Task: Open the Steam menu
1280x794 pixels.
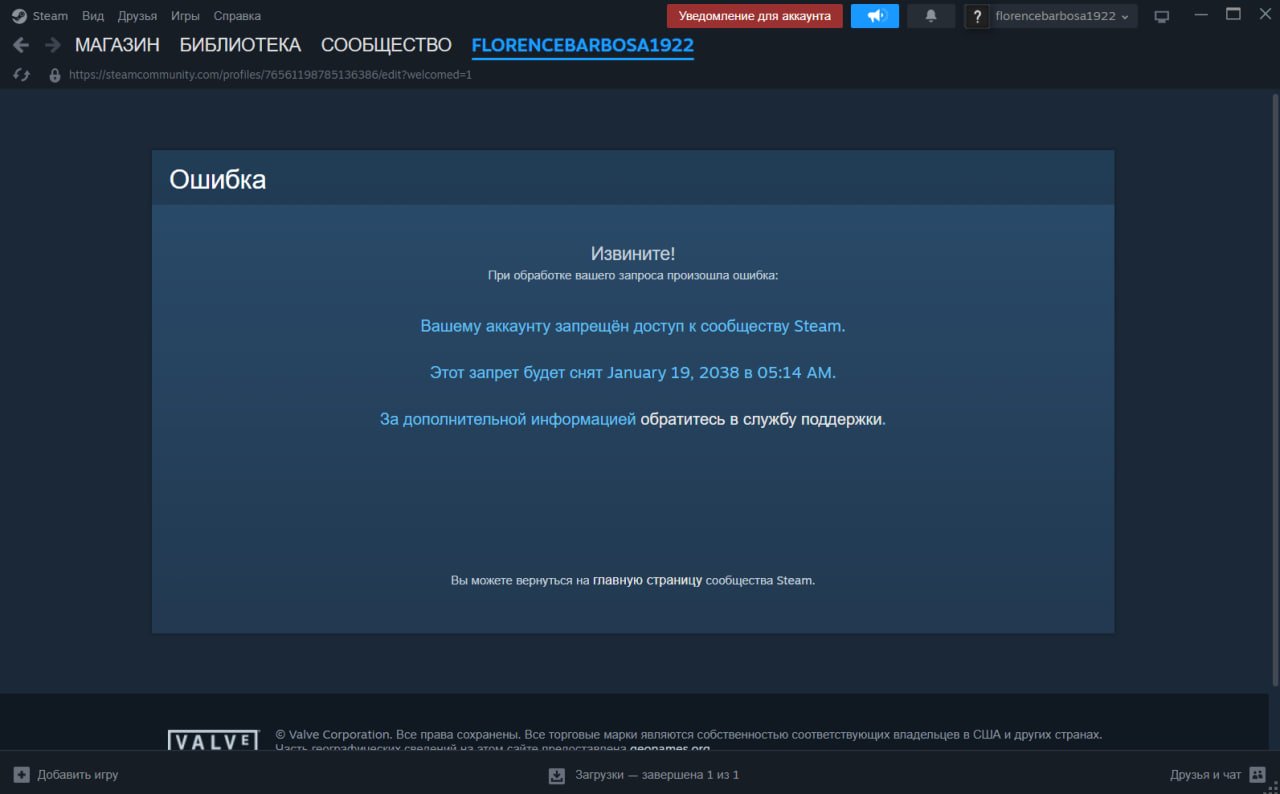Action: (x=40, y=16)
